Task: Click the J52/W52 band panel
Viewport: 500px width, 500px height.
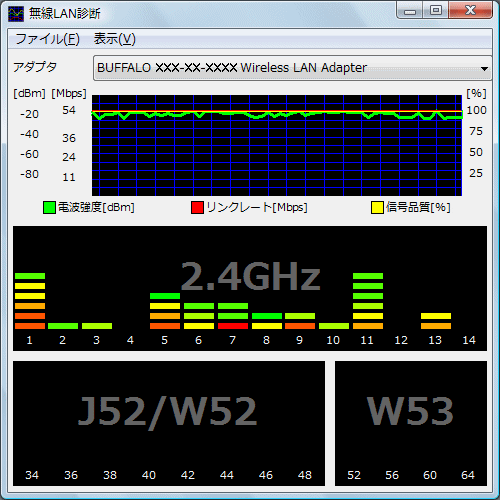Action: click(x=169, y=423)
